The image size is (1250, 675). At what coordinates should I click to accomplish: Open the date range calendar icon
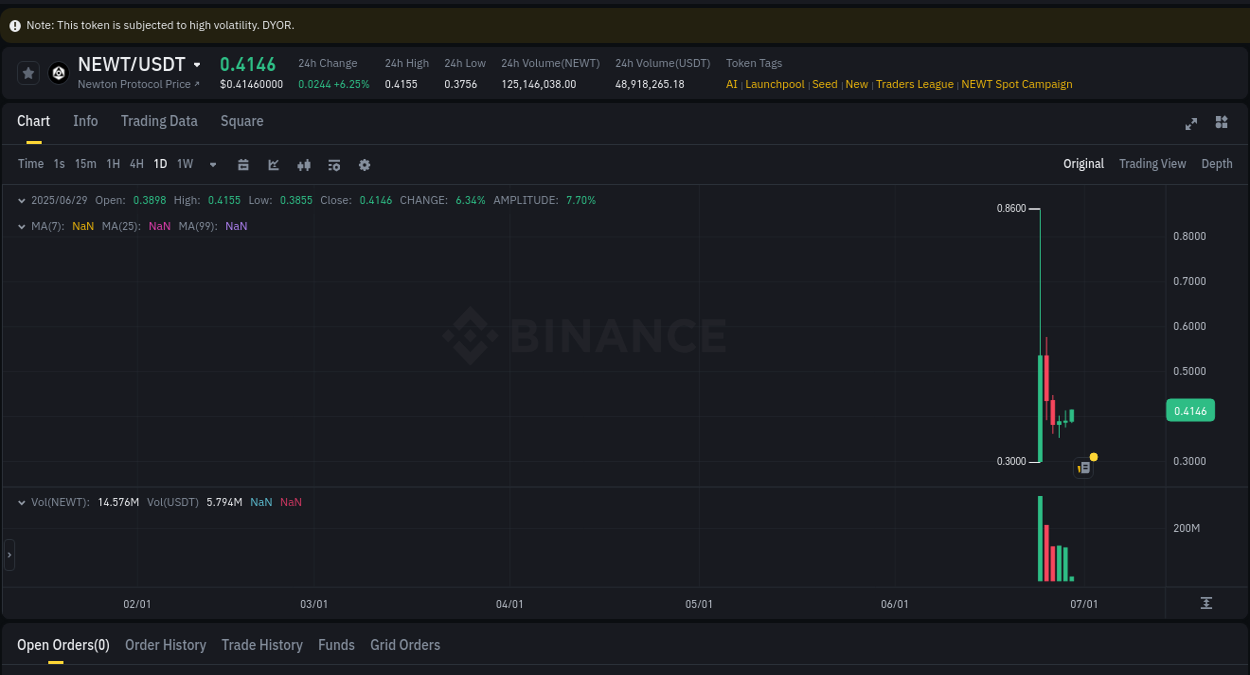click(x=243, y=164)
